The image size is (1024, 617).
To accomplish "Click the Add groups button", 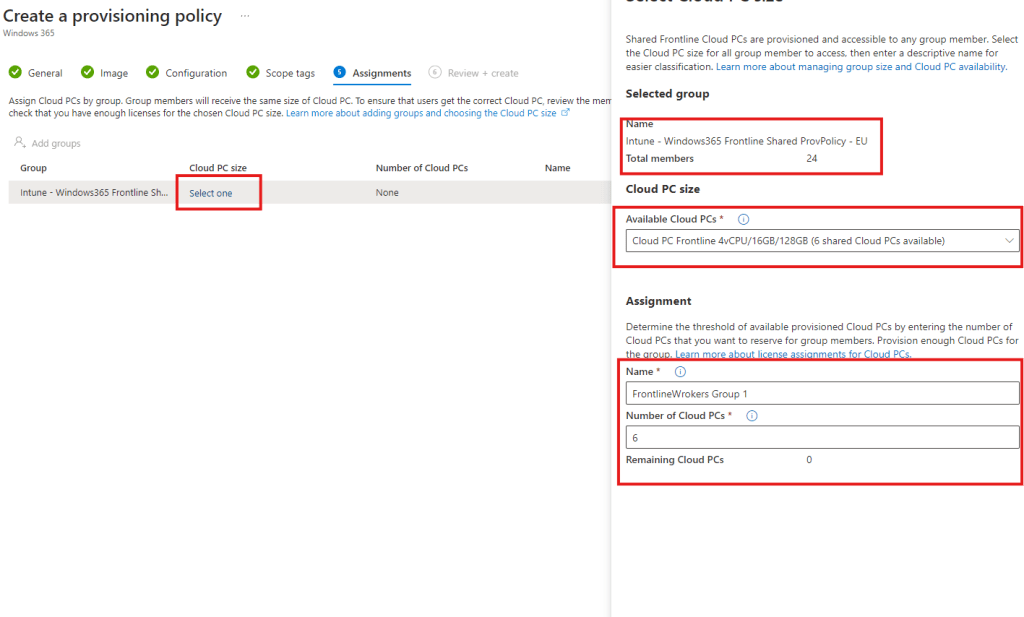I will [x=55, y=144].
